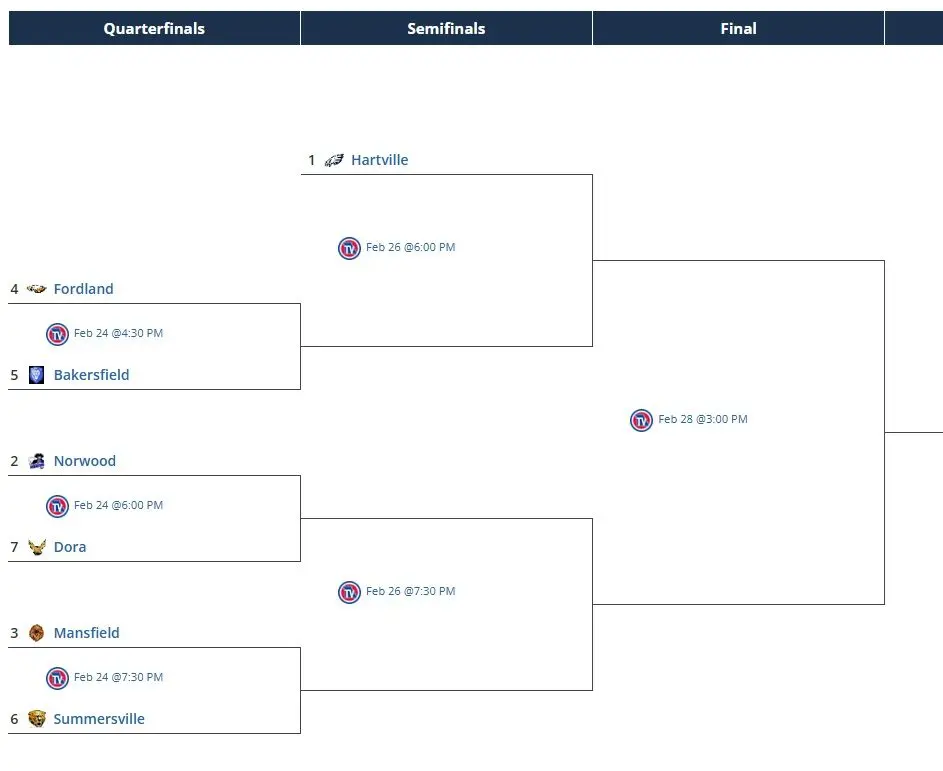Open the Hartville team link
This screenshot has width=943, height=771.
click(x=379, y=159)
